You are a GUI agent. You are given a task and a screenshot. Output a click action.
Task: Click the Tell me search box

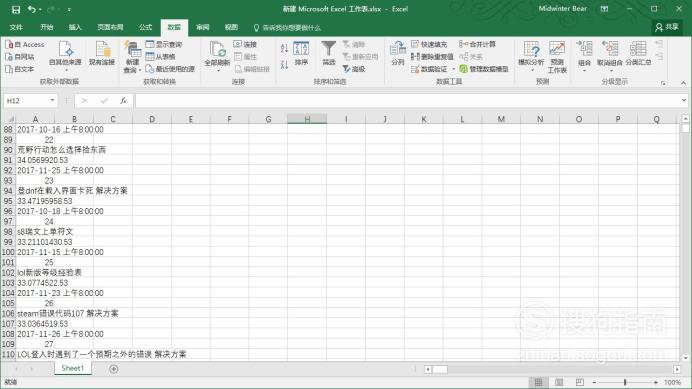[287, 28]
